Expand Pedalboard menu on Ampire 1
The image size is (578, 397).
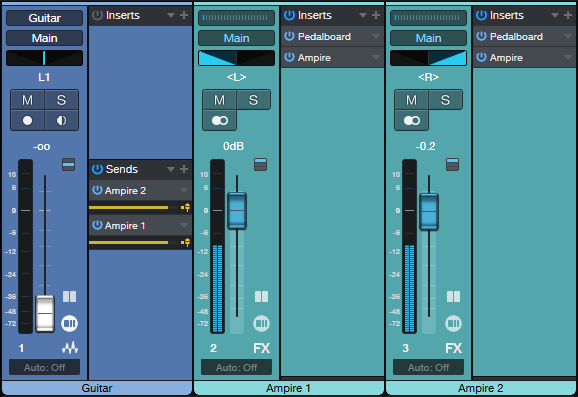click(x=376, y=36)
